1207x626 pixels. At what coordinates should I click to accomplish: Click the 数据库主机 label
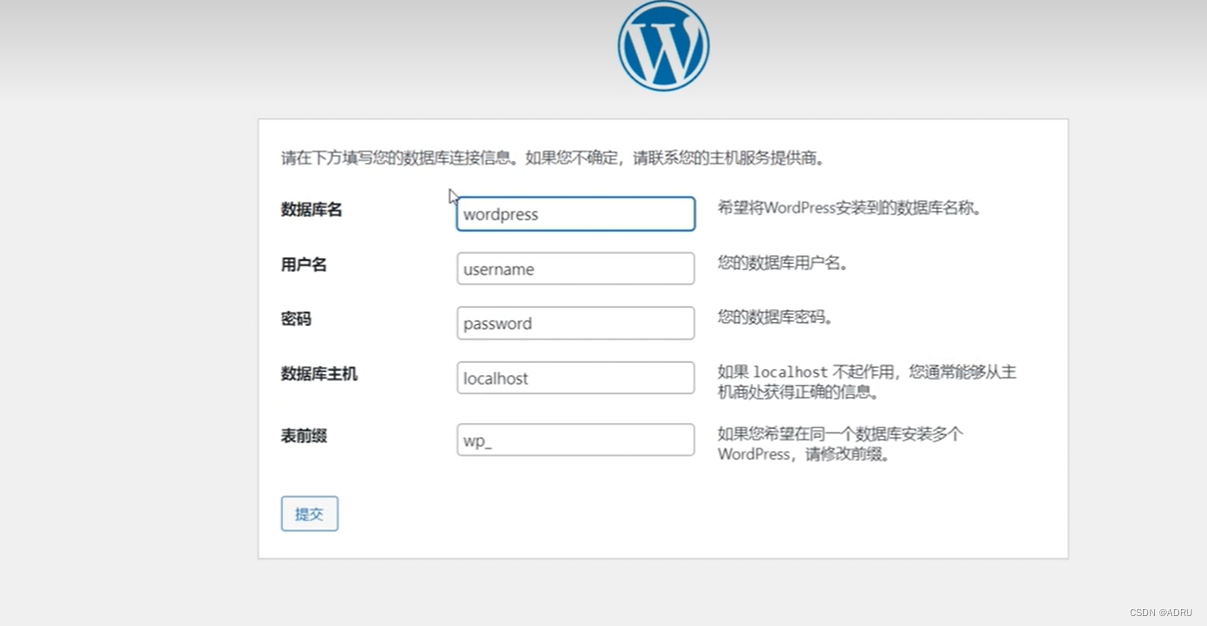point(319,374)
